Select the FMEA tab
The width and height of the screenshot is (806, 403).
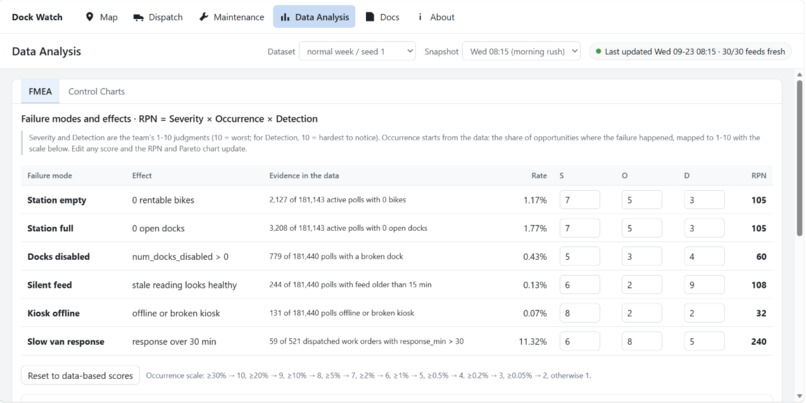pos(40,91)
